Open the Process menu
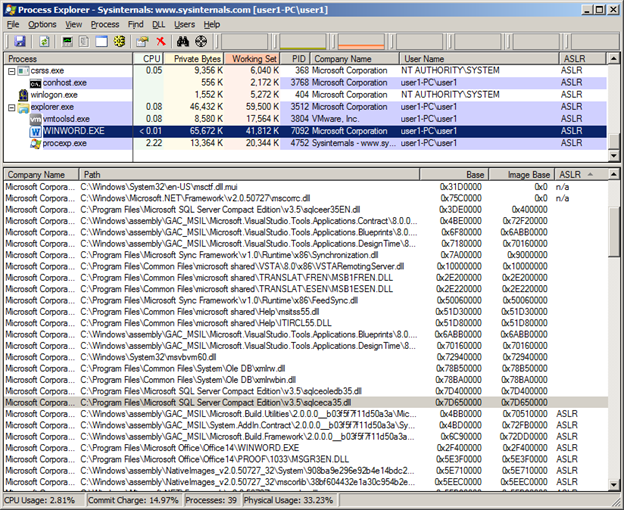 (x=105, y=24)
